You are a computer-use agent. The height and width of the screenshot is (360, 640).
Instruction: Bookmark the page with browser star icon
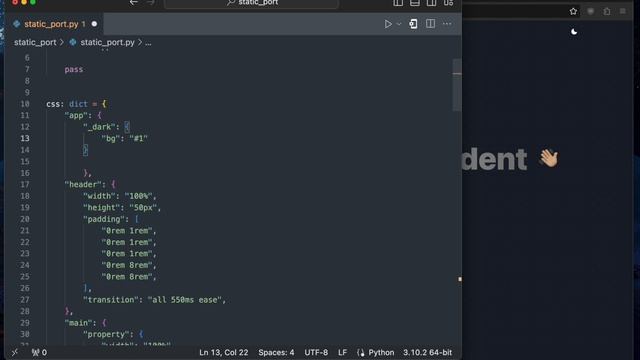573,11
